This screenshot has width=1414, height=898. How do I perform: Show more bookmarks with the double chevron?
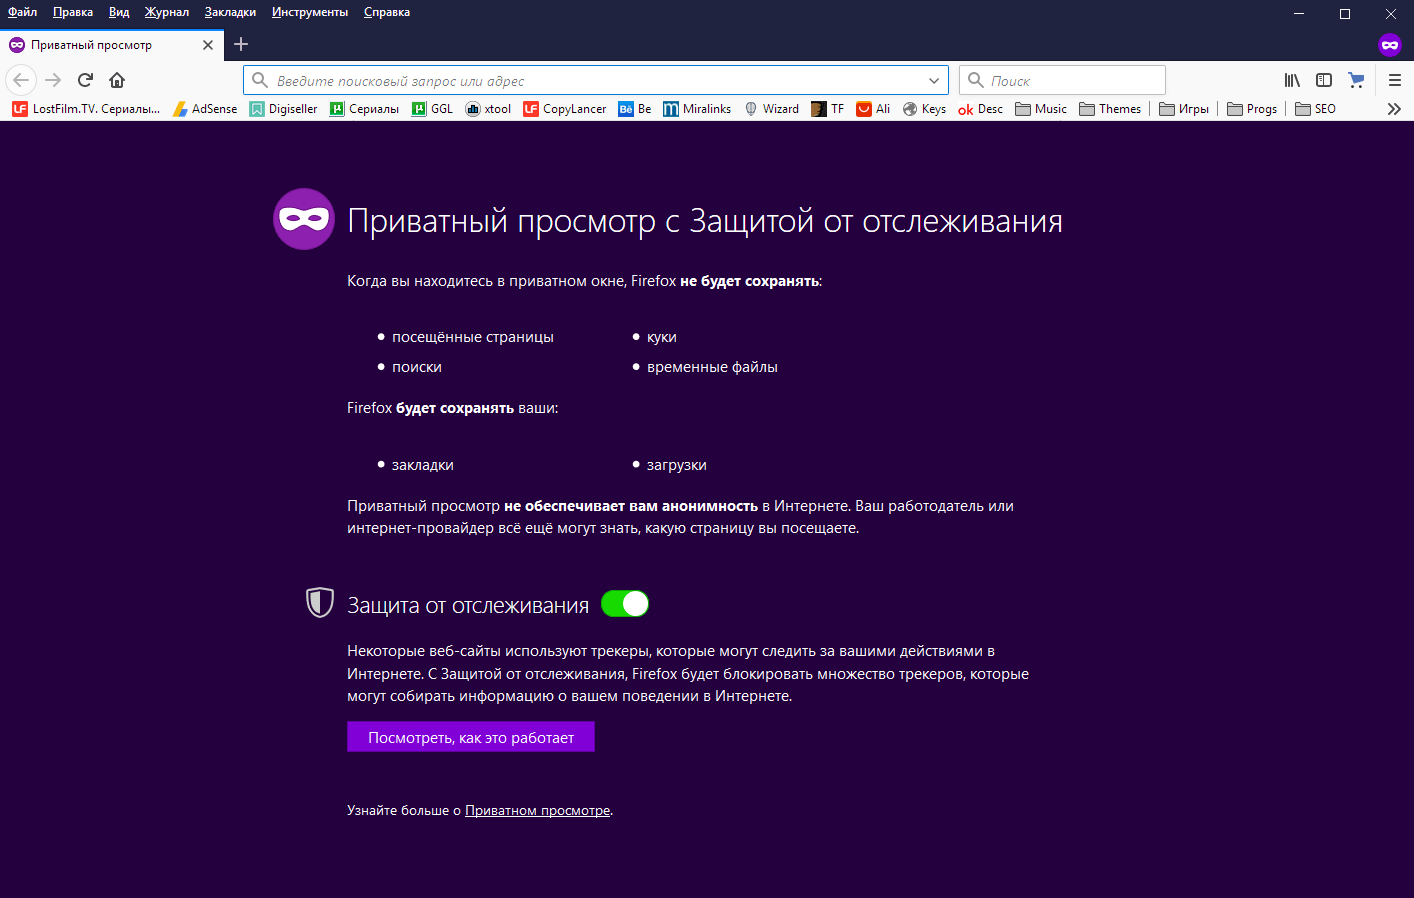(x=1394, y=109)
